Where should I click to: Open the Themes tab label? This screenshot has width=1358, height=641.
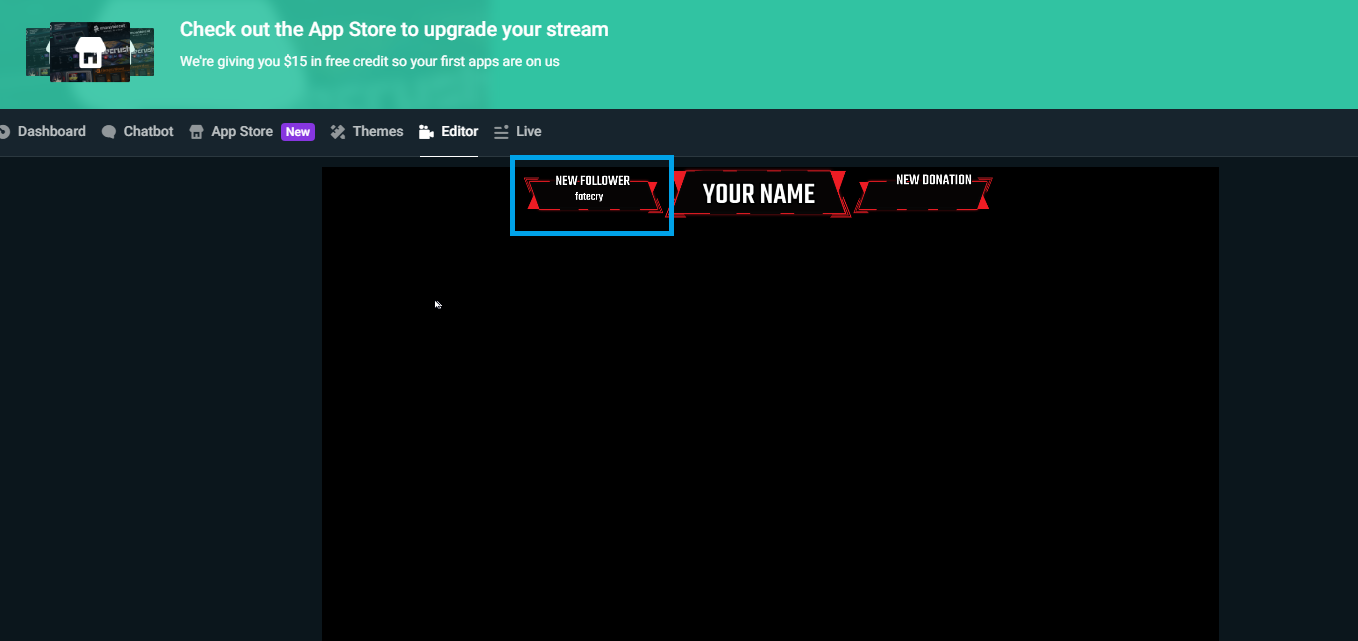coord(378,132)
